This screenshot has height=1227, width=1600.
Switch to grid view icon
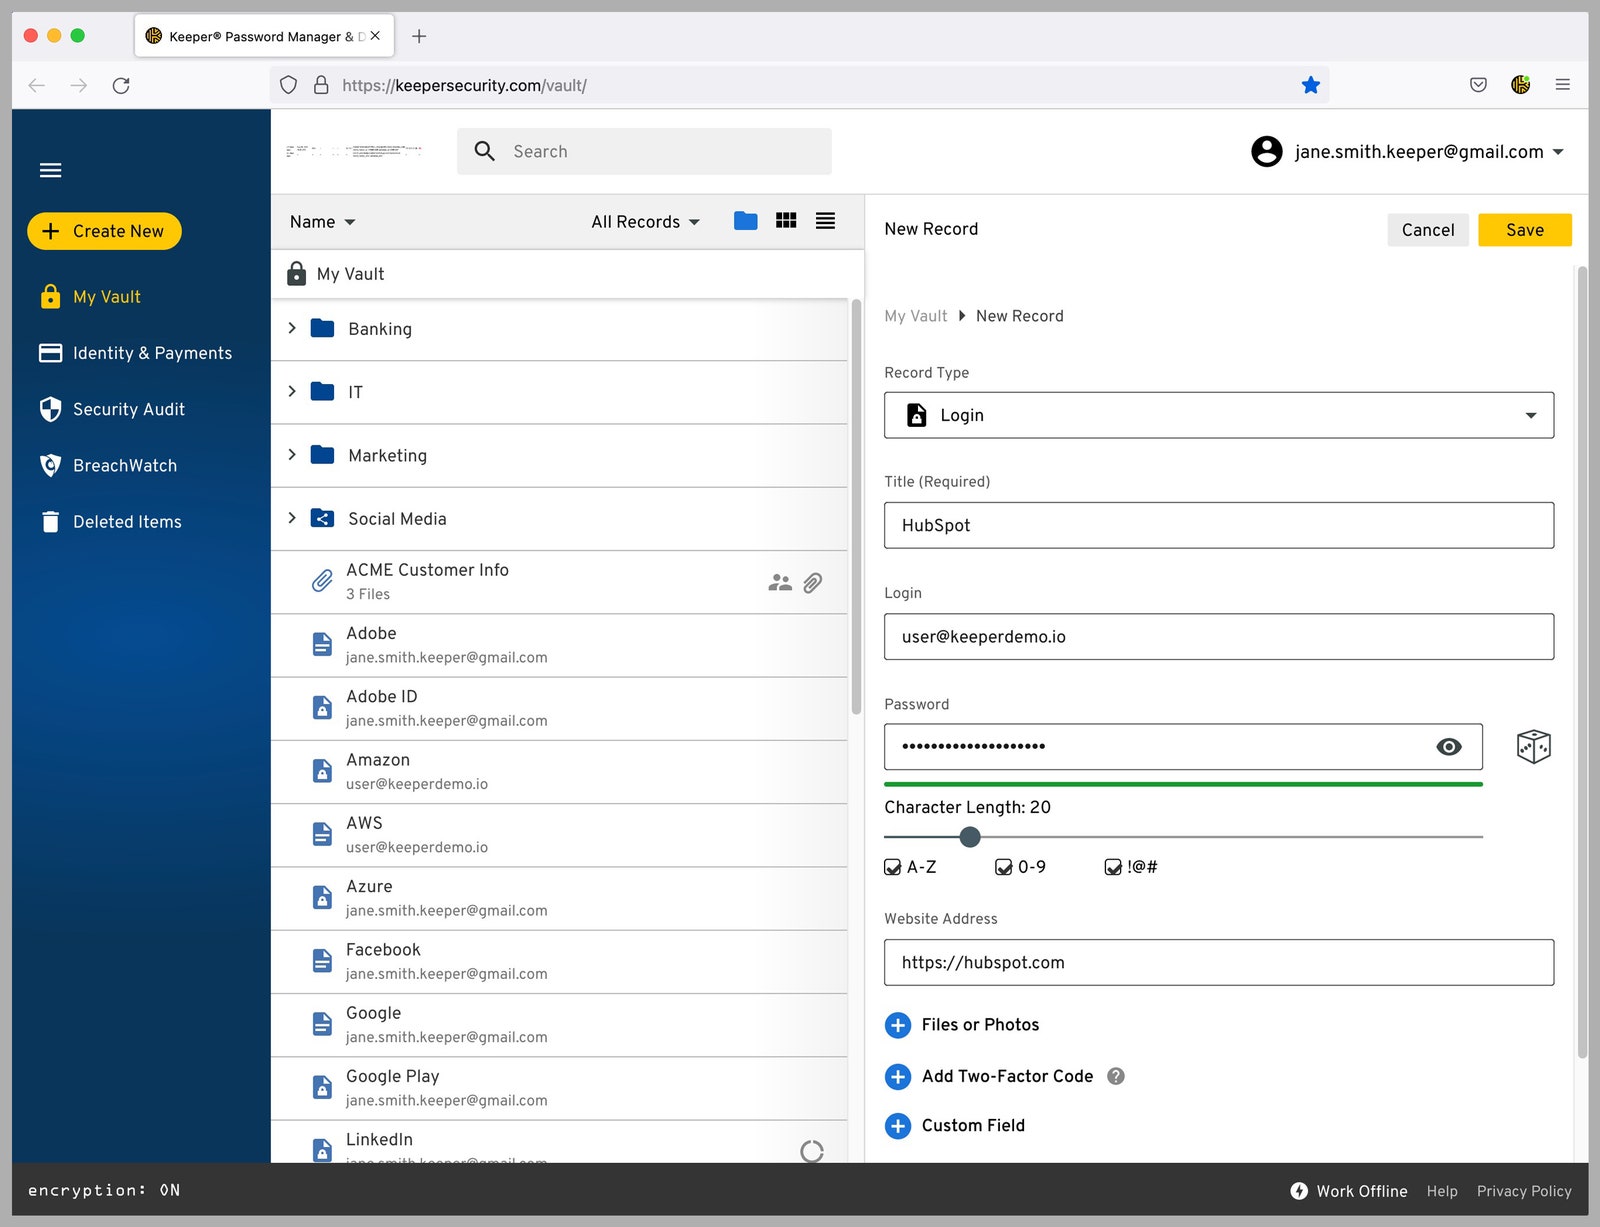786,221
